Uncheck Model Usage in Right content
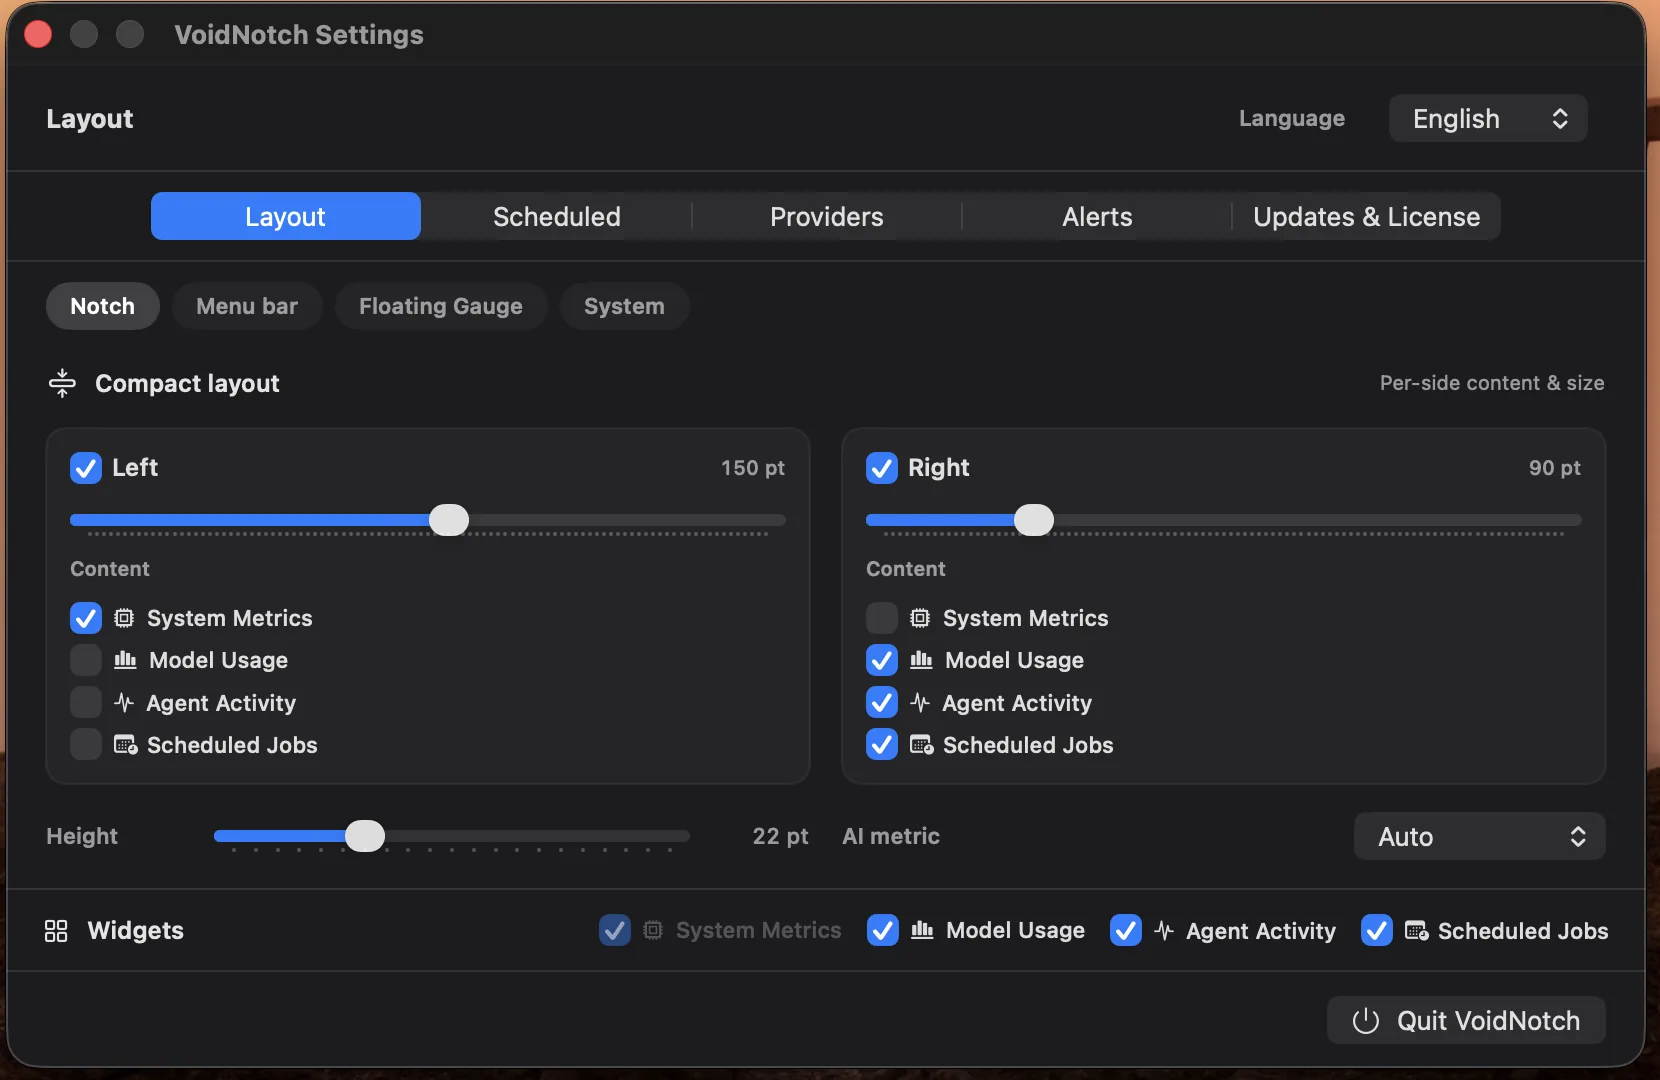 click(x=882, y=660)
